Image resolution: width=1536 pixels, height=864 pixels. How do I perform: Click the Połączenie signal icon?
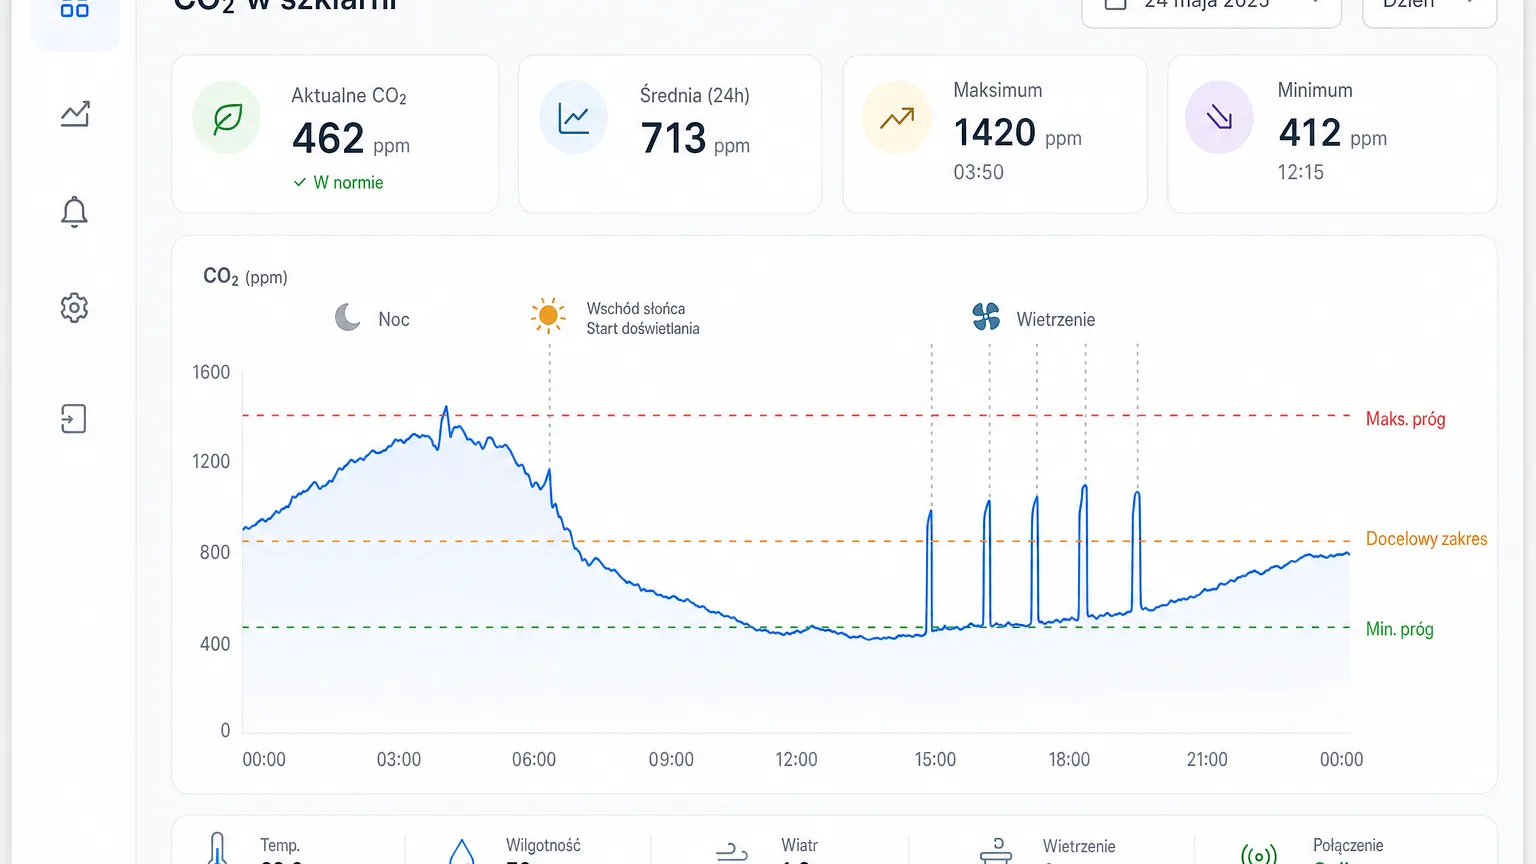tap(1258, 853)
